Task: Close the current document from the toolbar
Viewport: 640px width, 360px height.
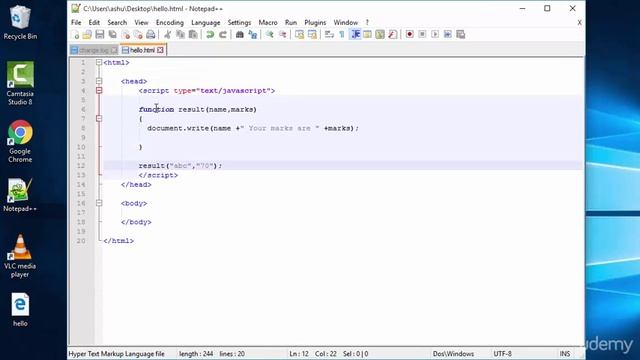Action: (x=126, y=35)
